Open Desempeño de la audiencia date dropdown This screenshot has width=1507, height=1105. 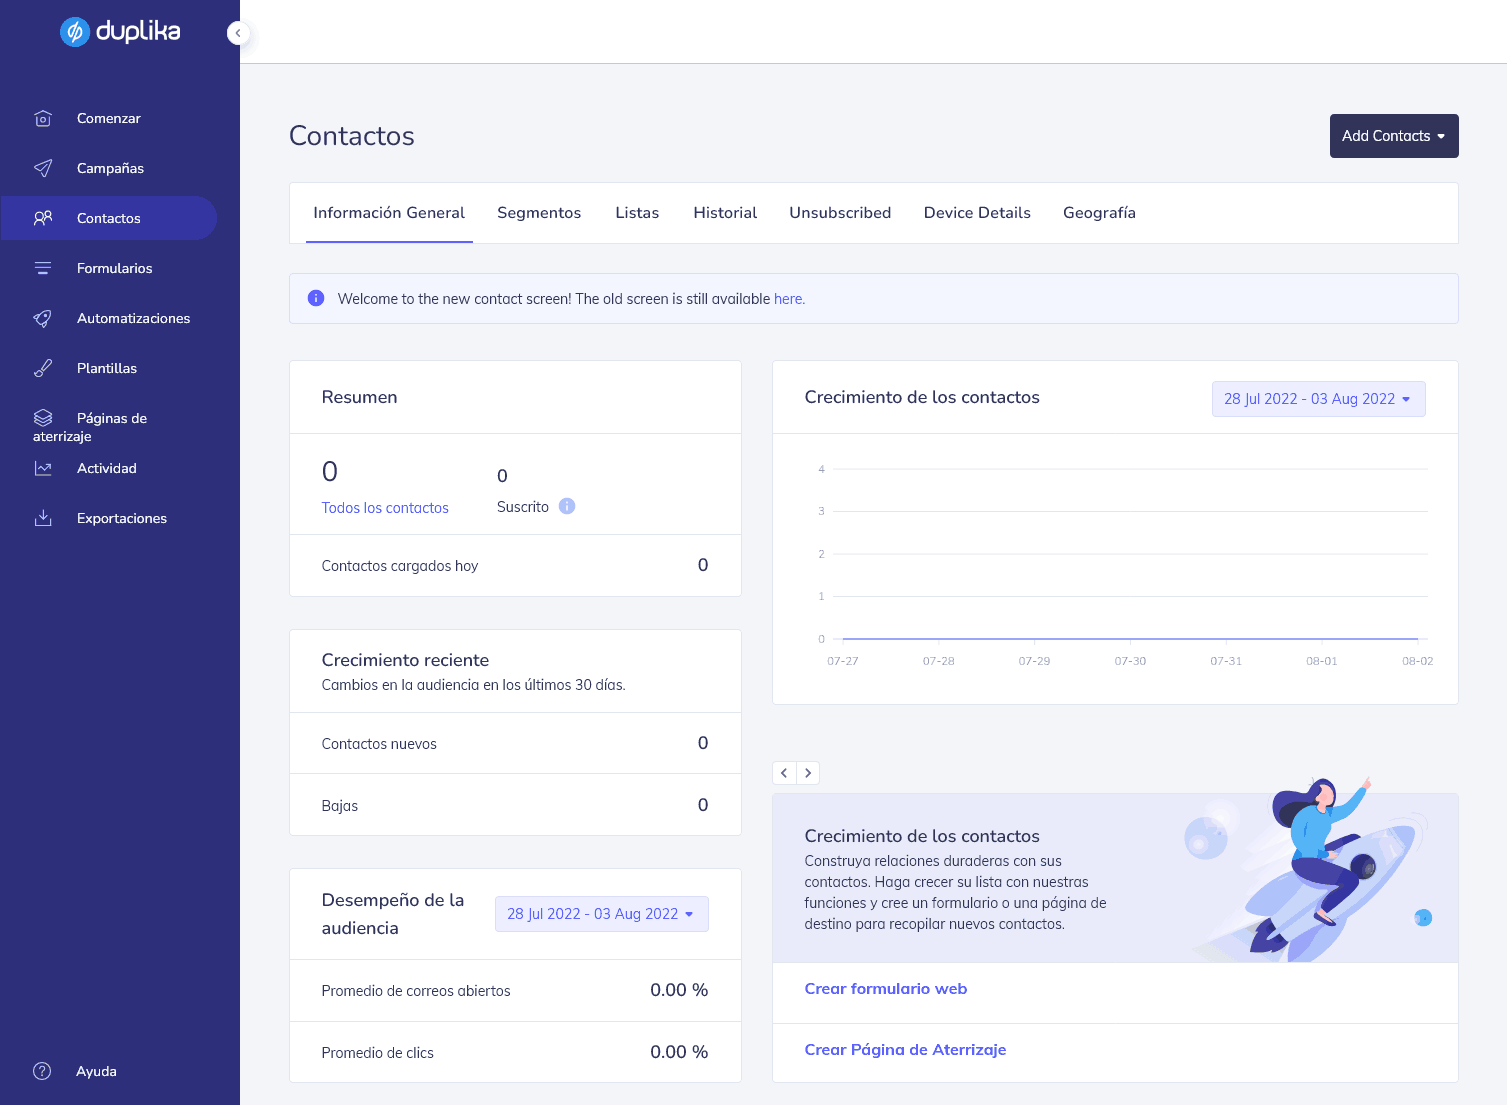click(x=601, y=914)
